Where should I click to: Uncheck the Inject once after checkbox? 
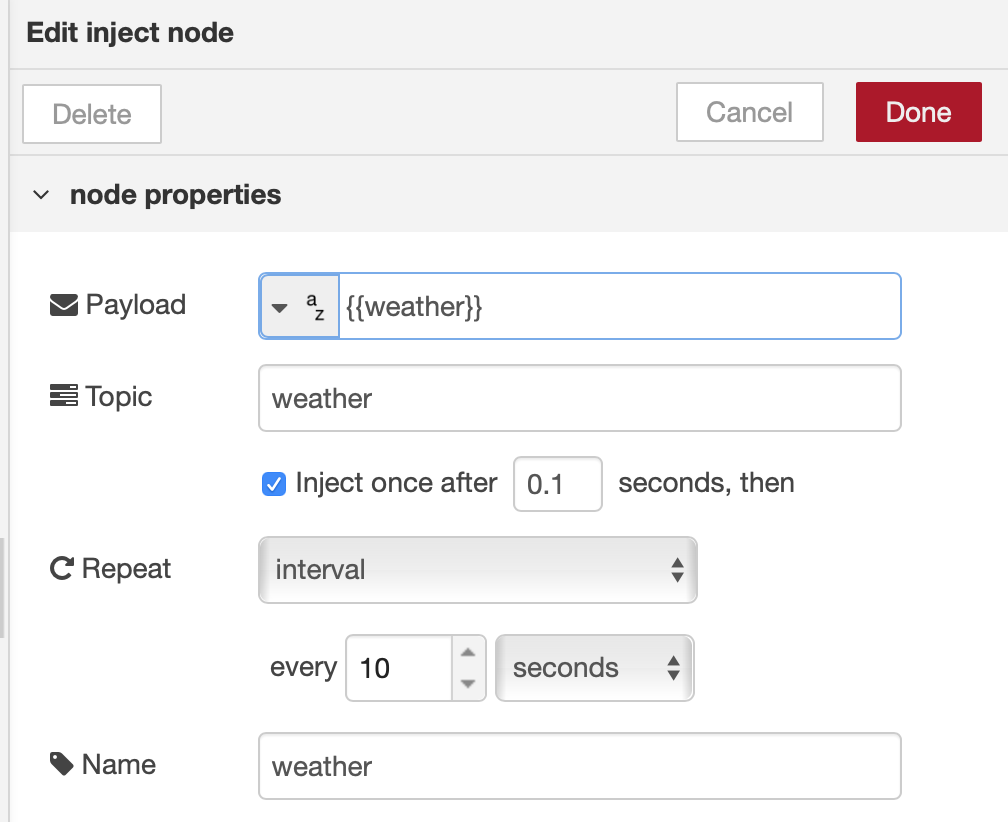tap(273, 483)
